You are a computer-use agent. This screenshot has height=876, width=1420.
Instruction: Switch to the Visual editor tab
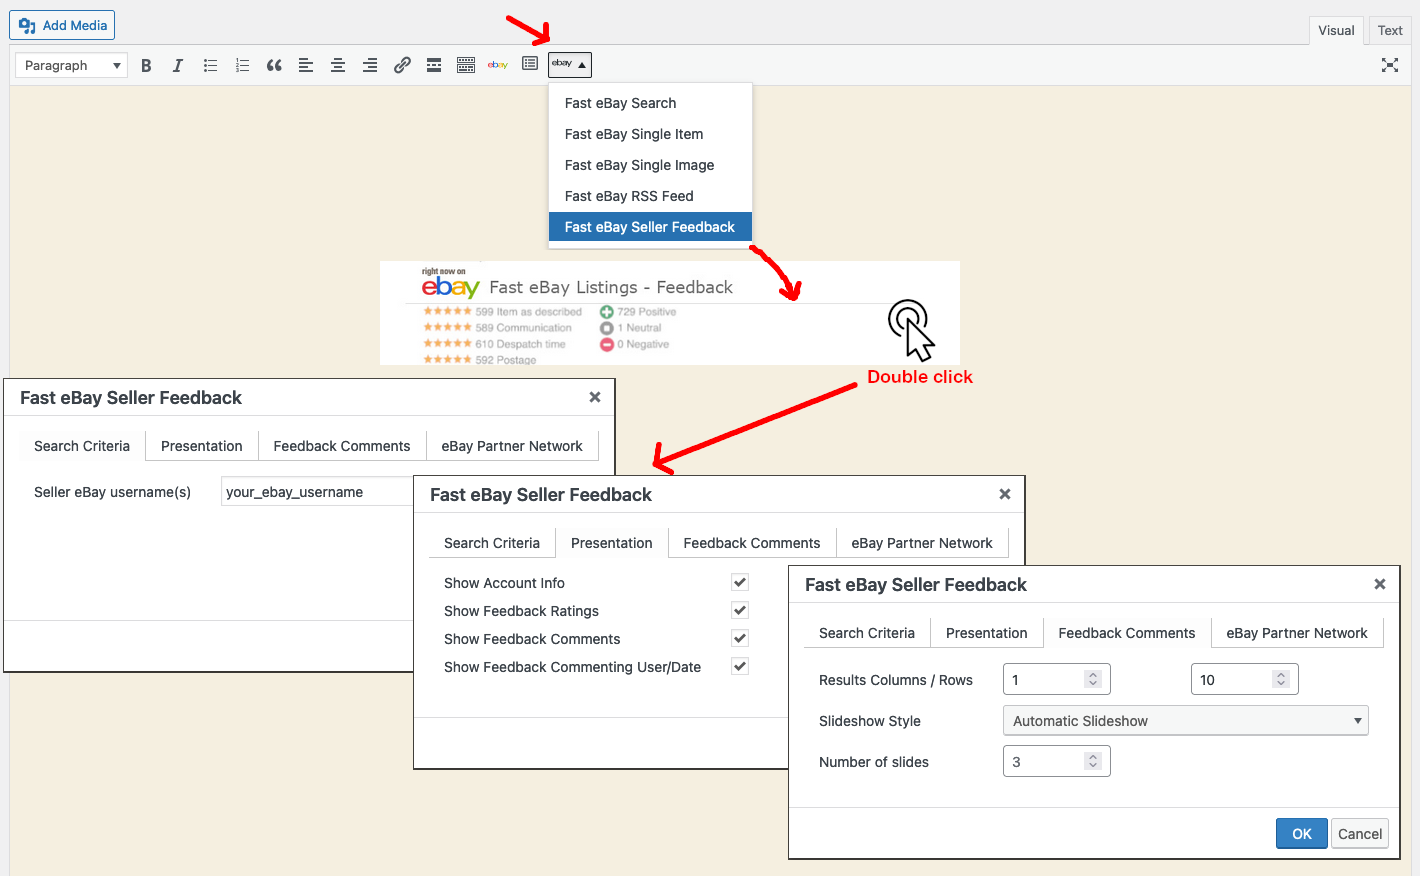coord(1336,30)
